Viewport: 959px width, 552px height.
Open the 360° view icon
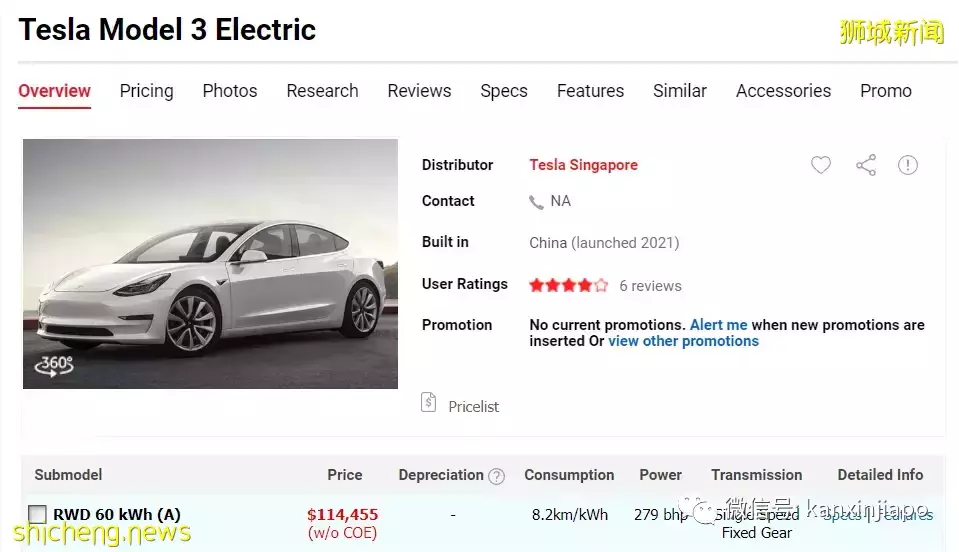click(54, 365)
